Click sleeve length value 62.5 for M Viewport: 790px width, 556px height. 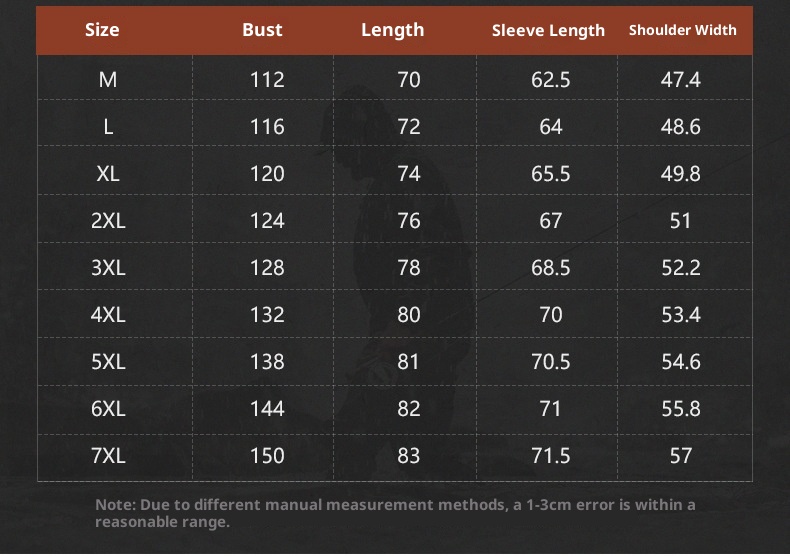pyautogui.click(x=550, y=79)
